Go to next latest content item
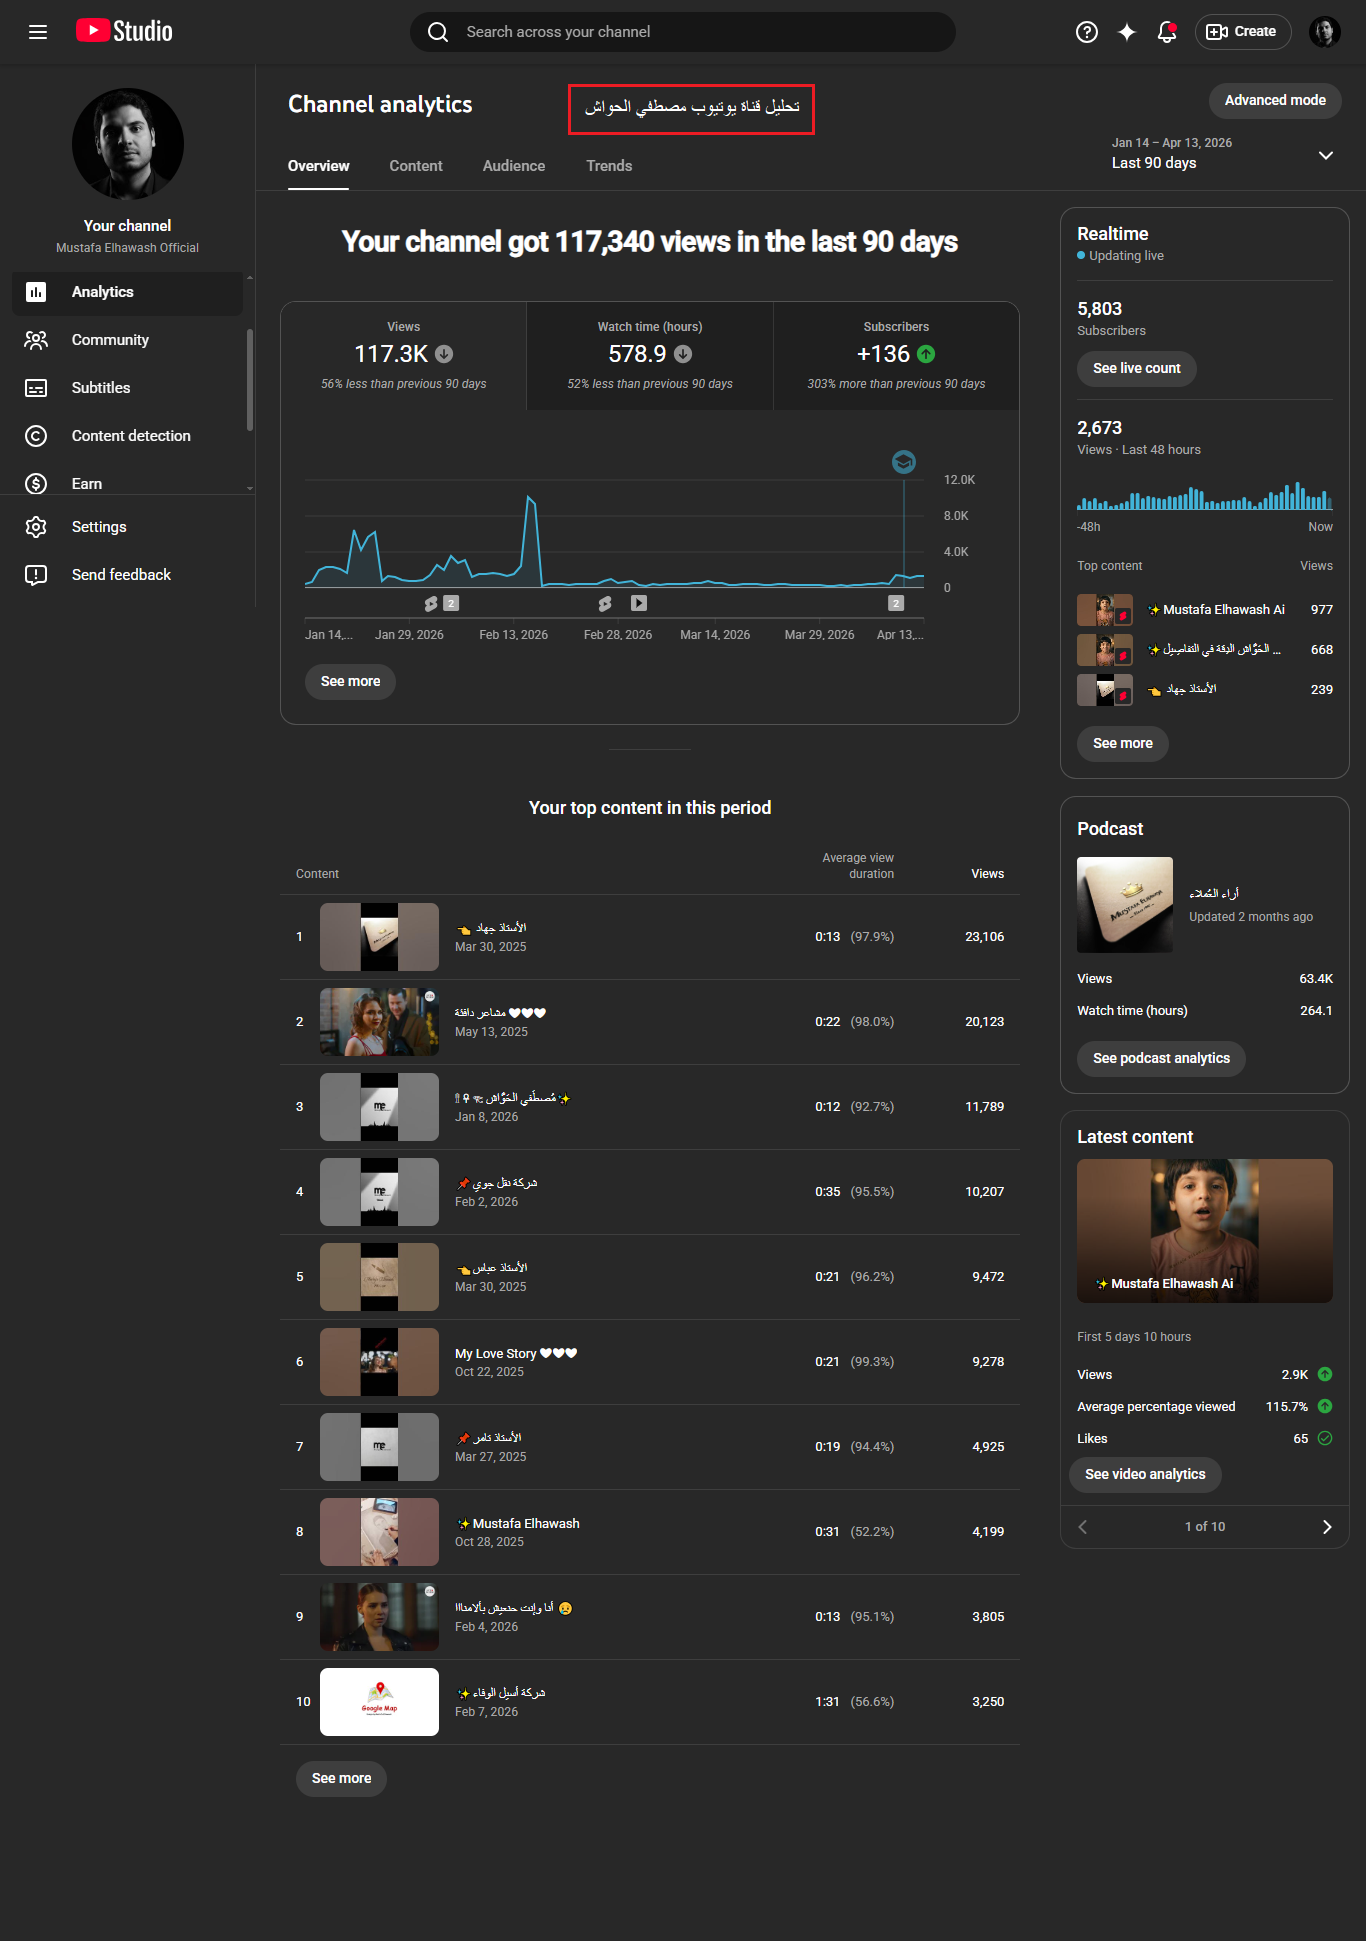1366x1941 pixels. tap(1326, 1527)
